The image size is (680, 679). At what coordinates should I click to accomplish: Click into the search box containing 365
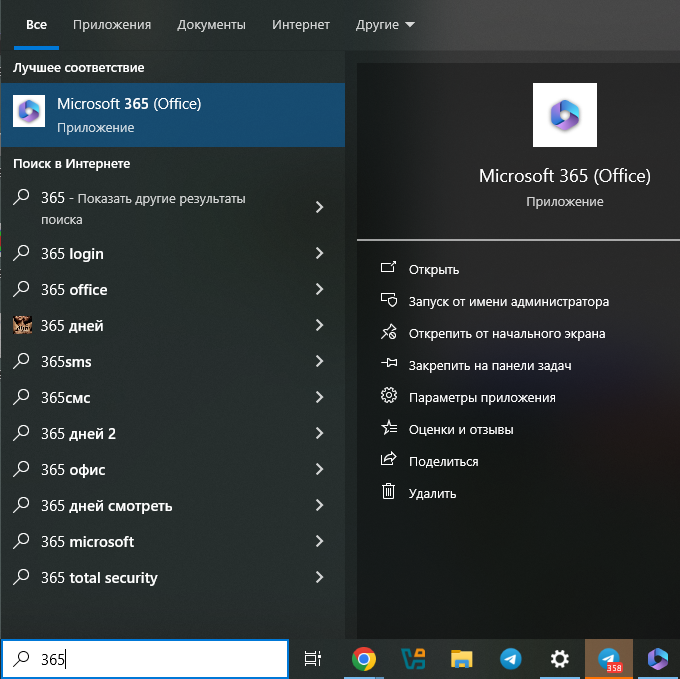145,659
